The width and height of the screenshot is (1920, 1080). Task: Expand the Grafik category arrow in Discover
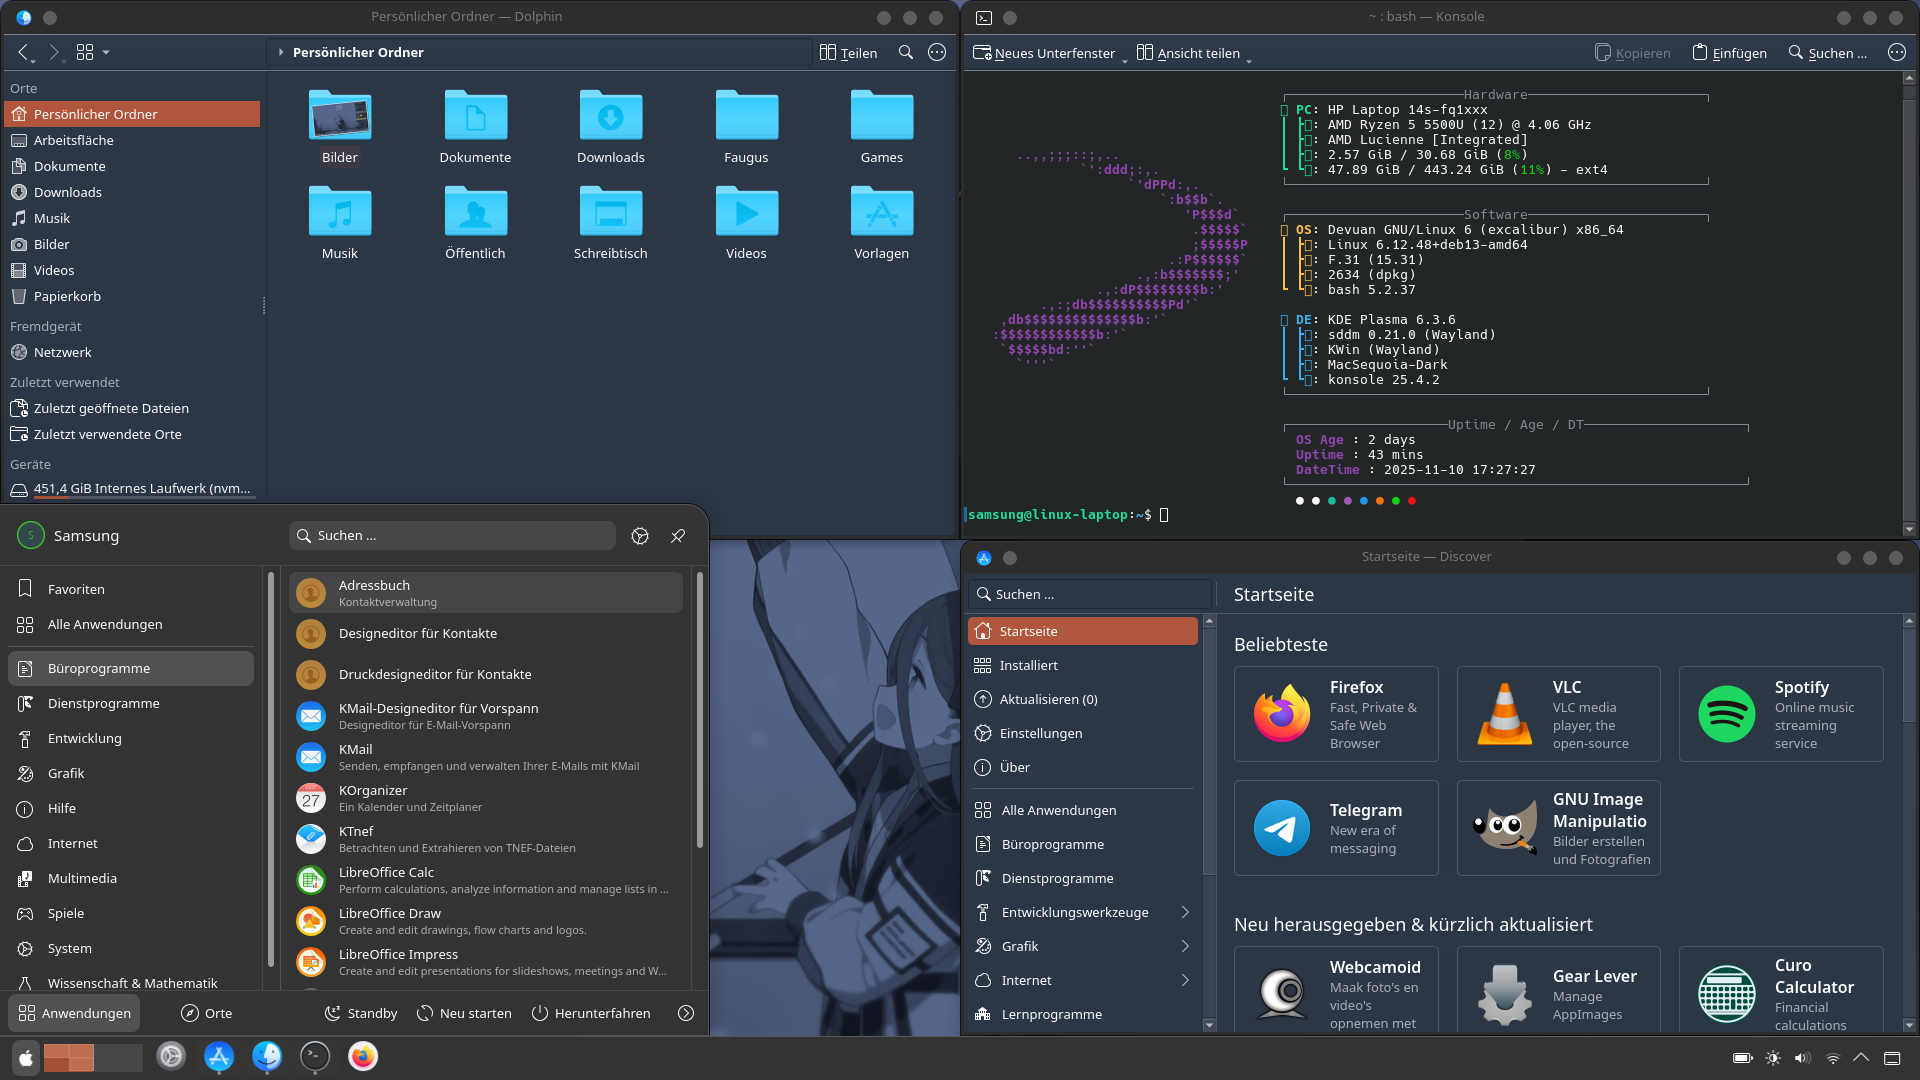click(x=1185, y=946)
